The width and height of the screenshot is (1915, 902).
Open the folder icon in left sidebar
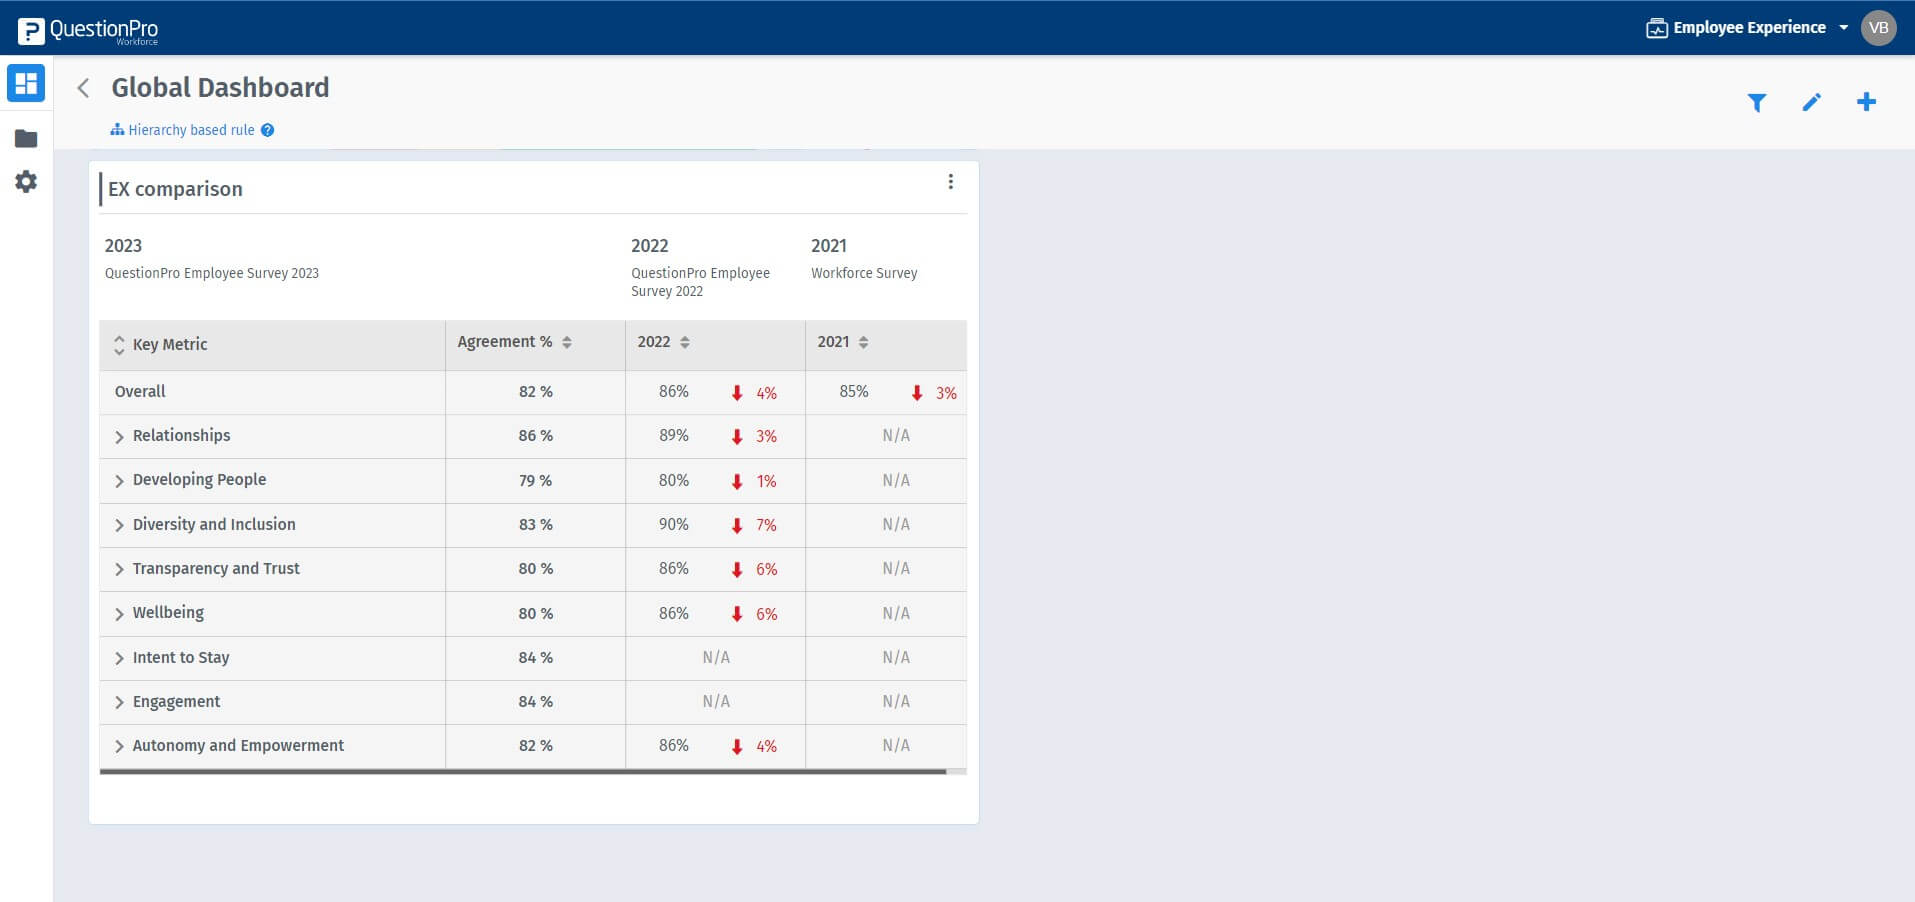26,138
